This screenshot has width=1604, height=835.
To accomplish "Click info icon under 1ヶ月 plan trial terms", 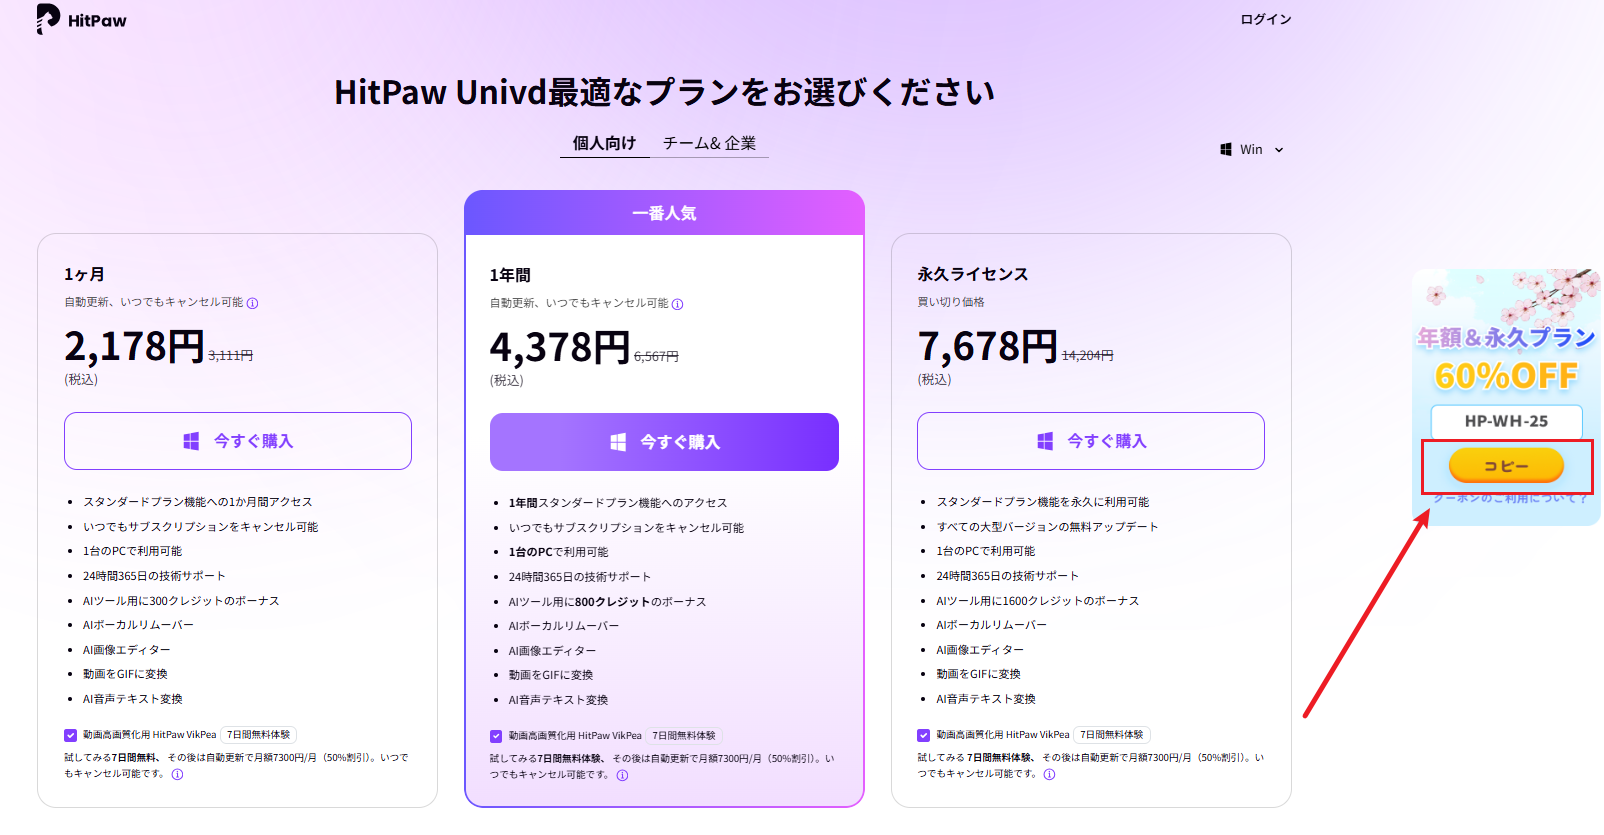I will click(178, 774).
